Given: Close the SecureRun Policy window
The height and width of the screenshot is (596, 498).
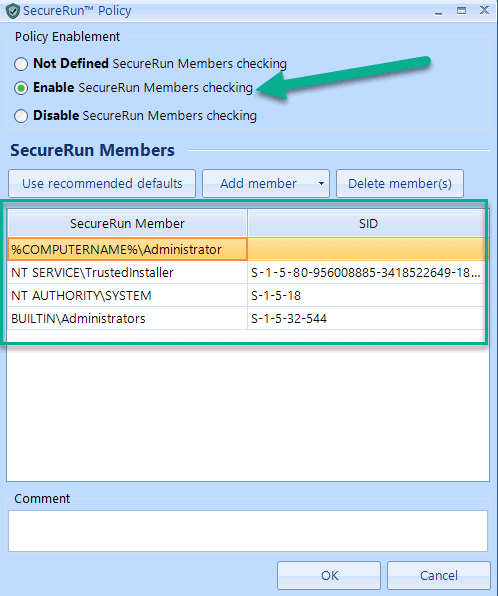Looking at the screenshot, I should click(x=484, y=10).
